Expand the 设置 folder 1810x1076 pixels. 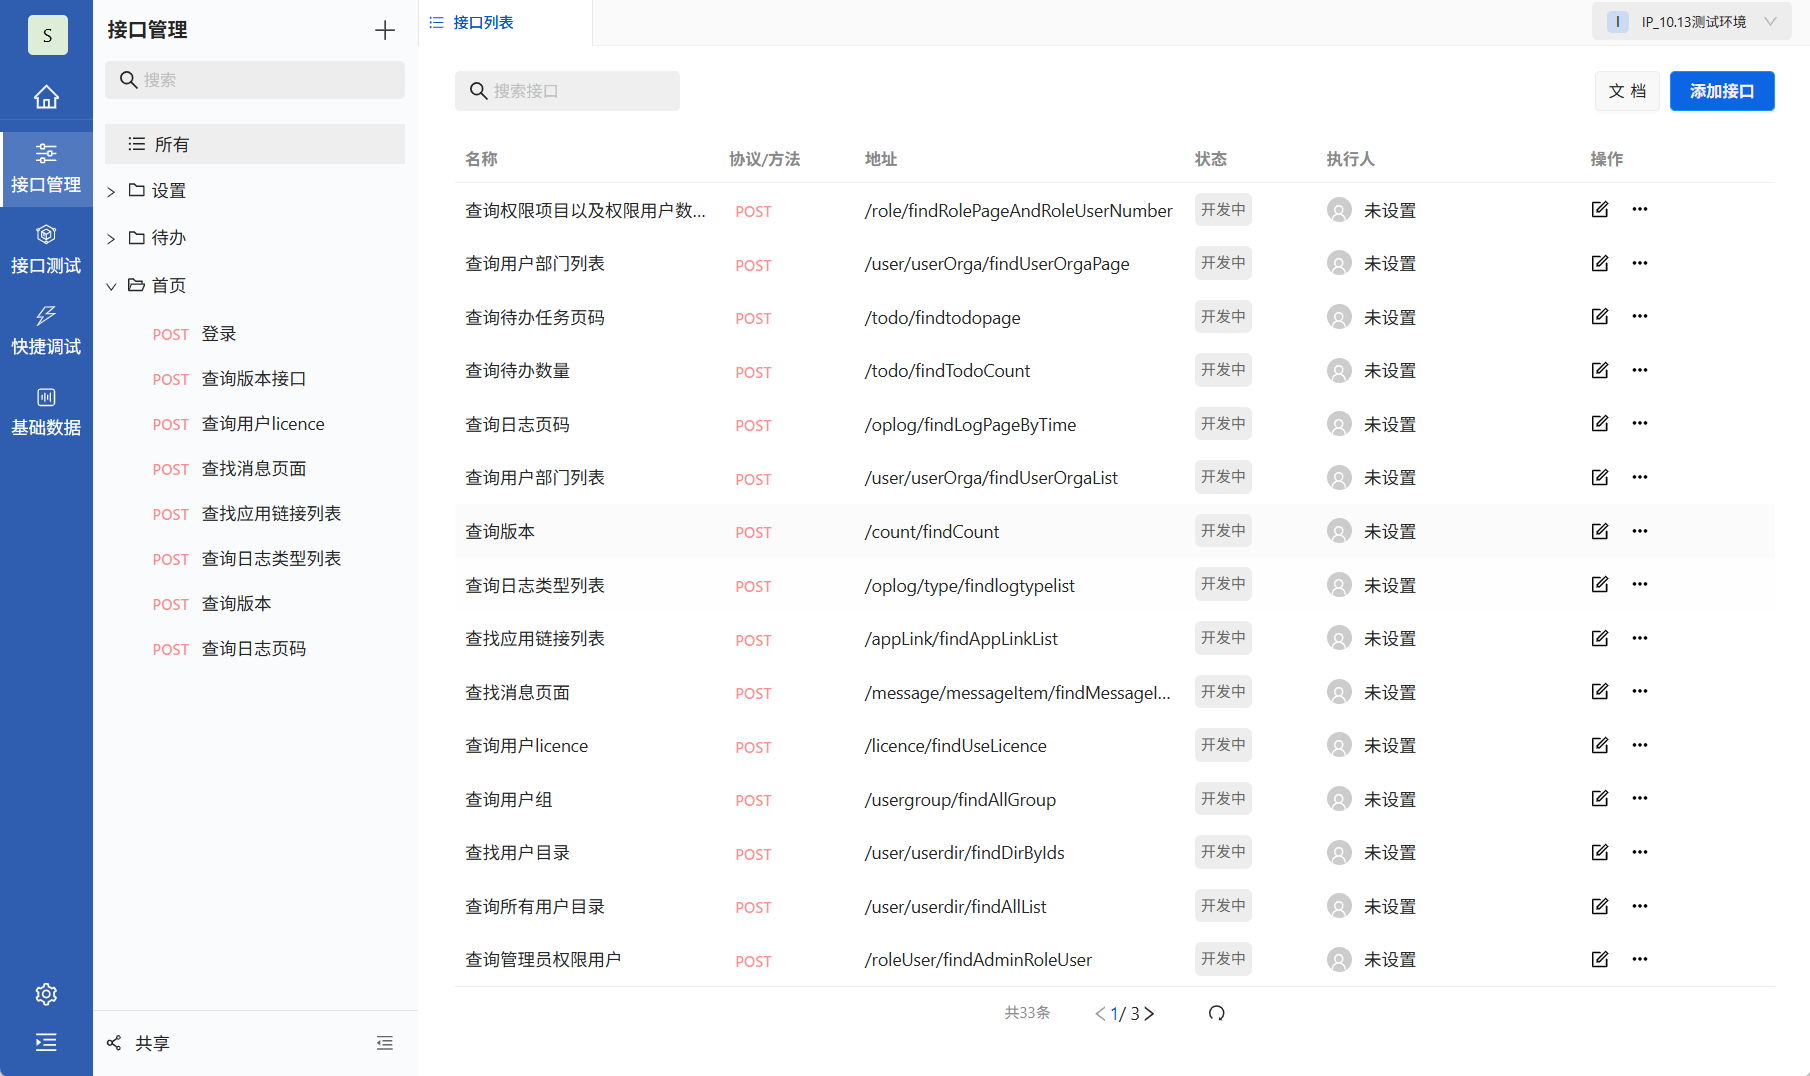110,190
